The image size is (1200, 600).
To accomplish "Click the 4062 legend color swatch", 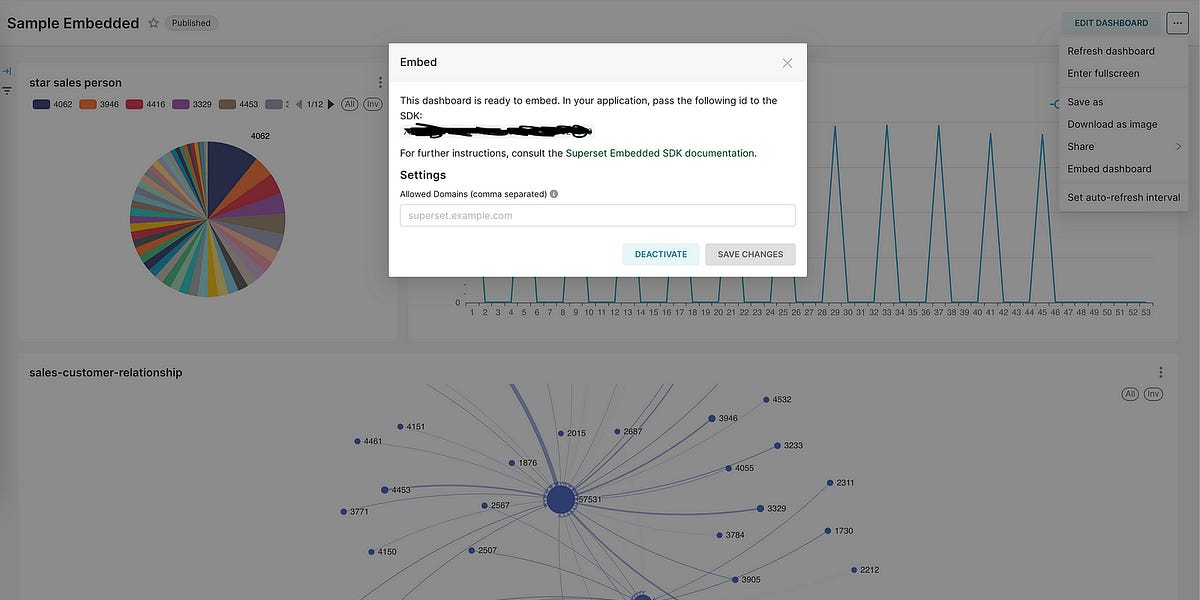I will (x=41, y=103).
